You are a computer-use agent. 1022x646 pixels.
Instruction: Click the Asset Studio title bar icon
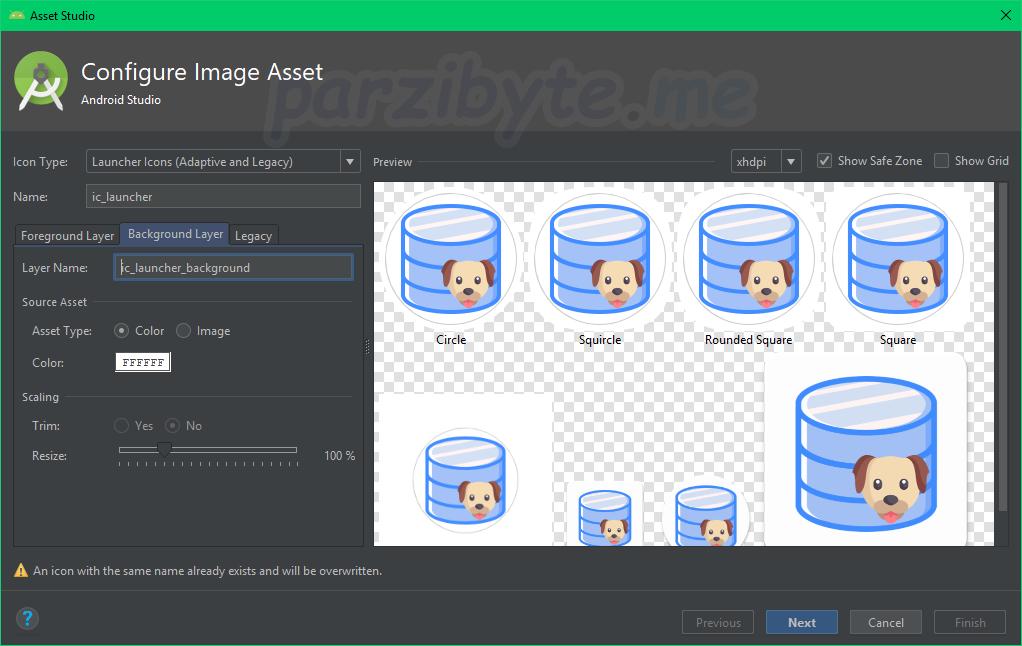[x=17, y=15]
